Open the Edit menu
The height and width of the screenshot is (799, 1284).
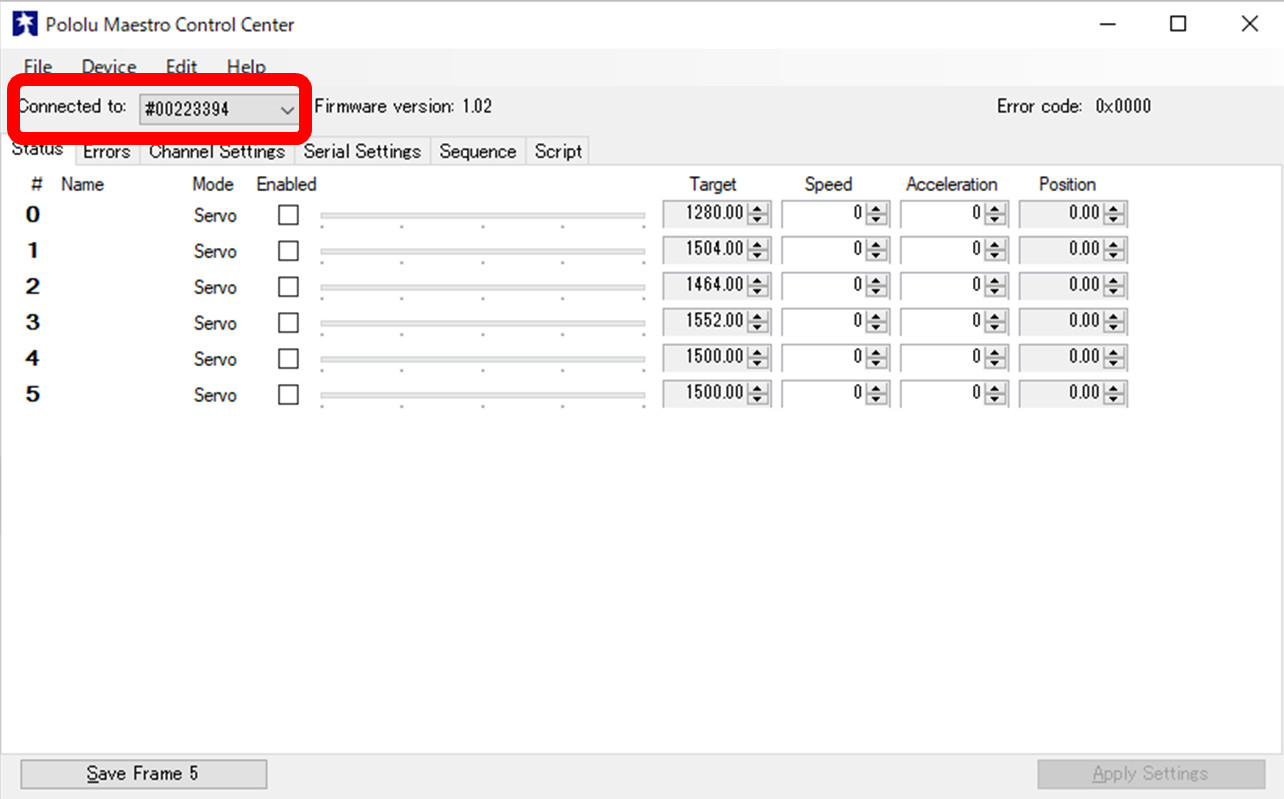tap(181, 67)
